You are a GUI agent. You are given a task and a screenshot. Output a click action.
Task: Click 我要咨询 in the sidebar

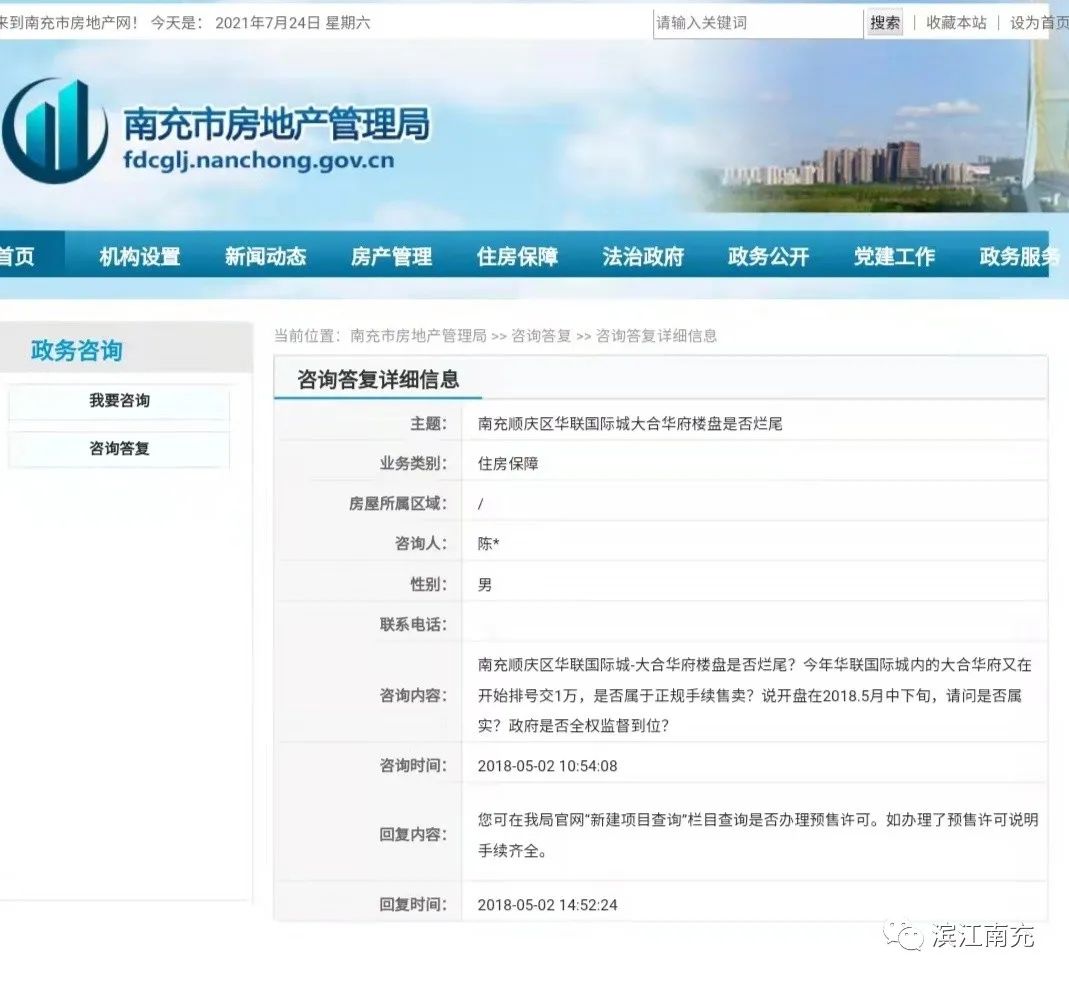point(119,401)
